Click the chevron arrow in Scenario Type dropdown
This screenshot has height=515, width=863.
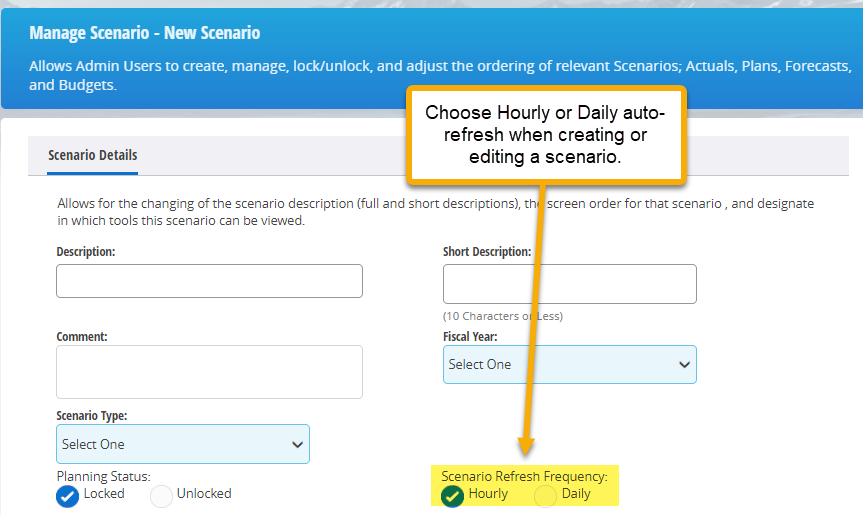click(297, 445)
